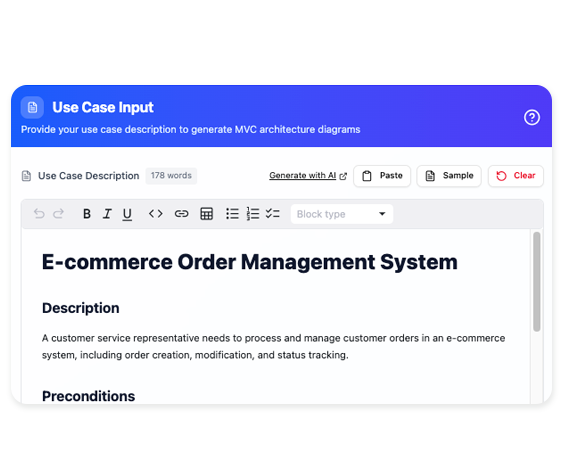Click the Use Case Description label
The width and height of the screenshot is (567, 457).
tap(89, 176)
